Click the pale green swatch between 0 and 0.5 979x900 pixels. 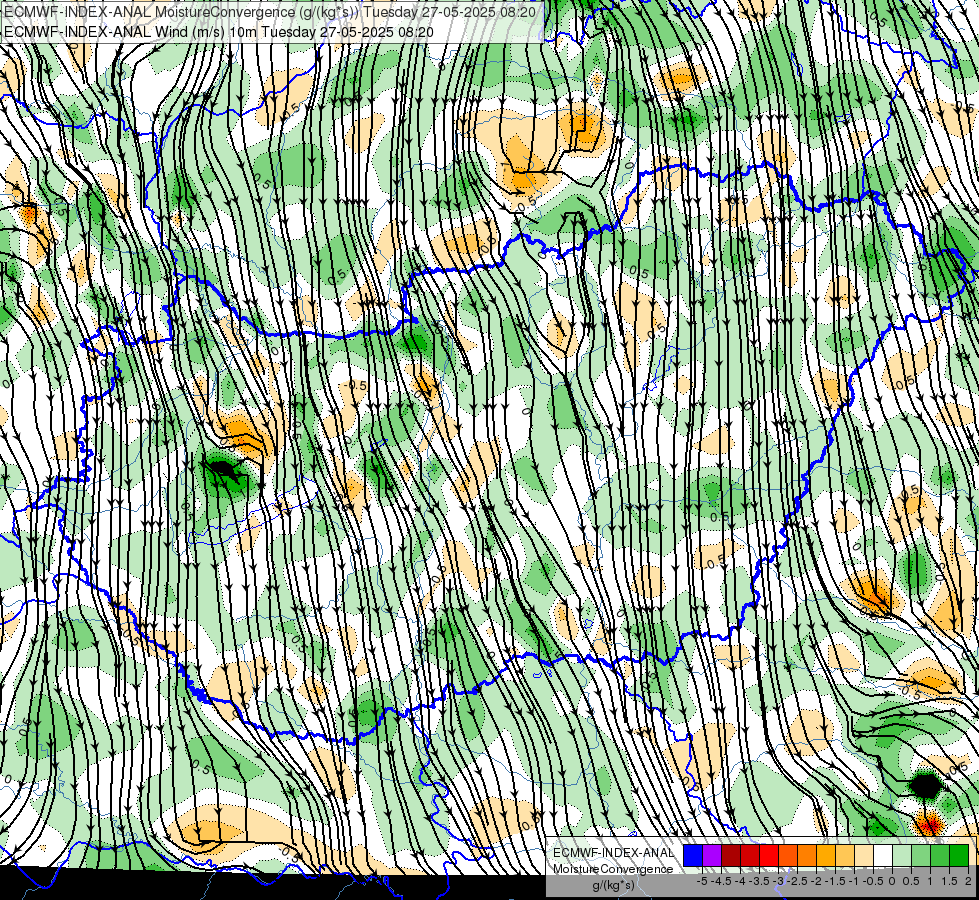902,855
